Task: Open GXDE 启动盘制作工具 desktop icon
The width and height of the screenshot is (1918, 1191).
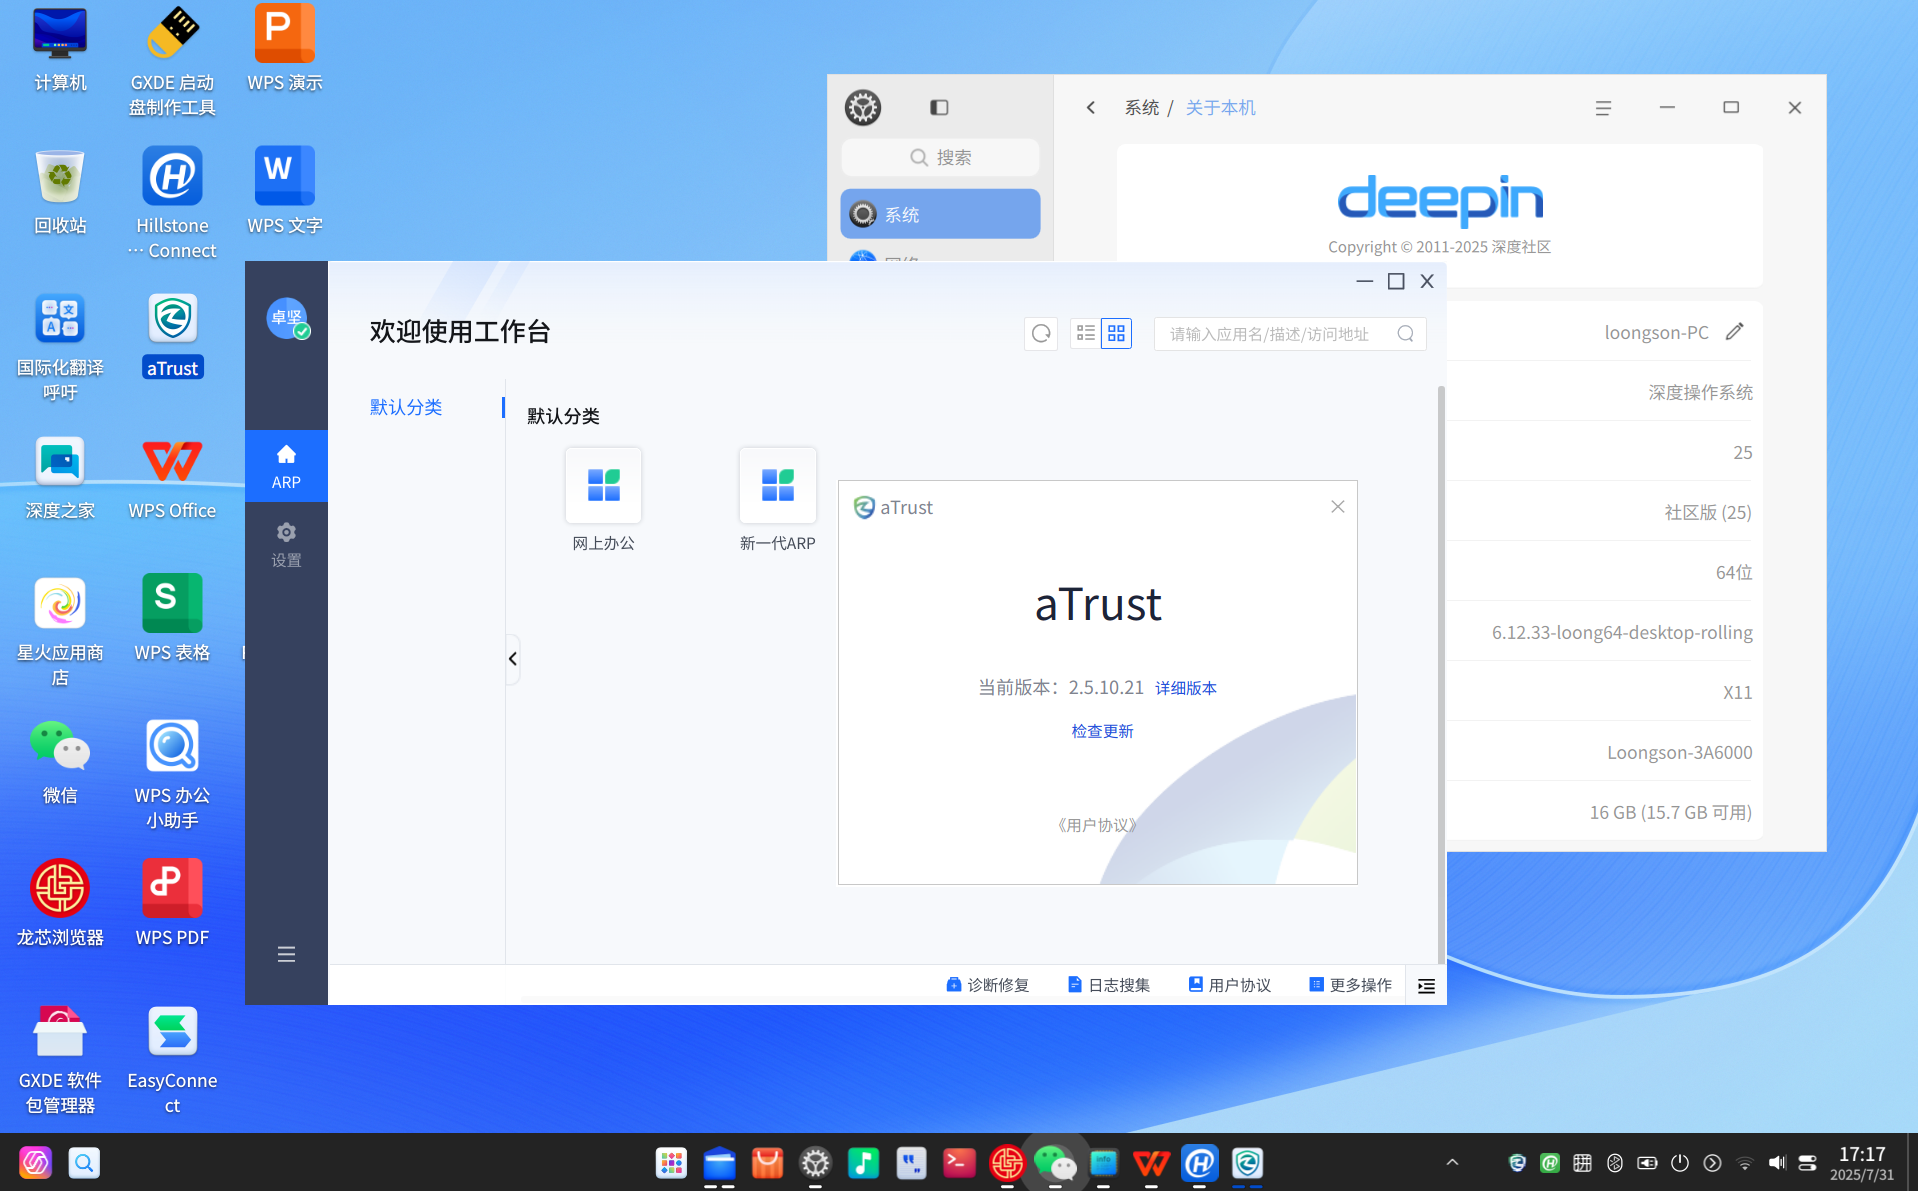Action: 172,62
